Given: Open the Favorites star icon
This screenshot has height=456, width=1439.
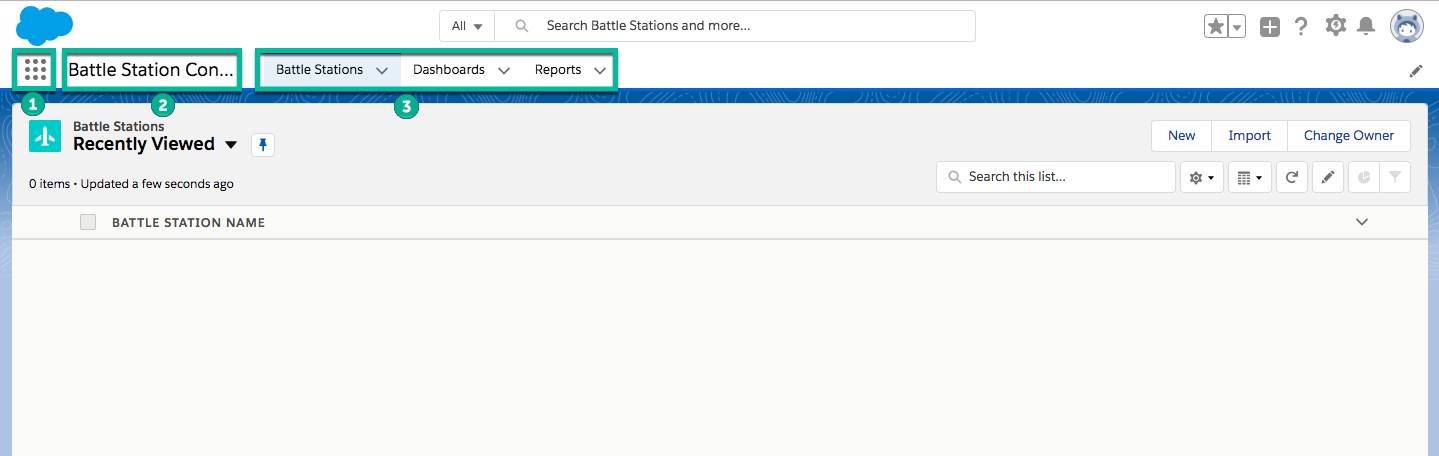Looking at the screenshot, I should pos(1215,27).
